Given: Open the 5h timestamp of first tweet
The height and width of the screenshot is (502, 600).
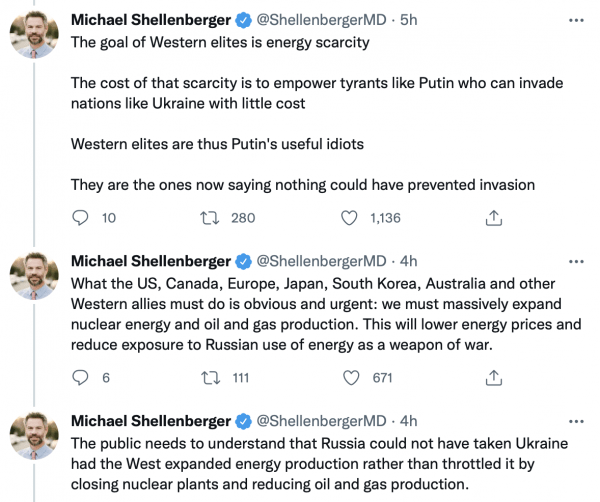Looking at the screenshot, I should click(x=408, y=19).
